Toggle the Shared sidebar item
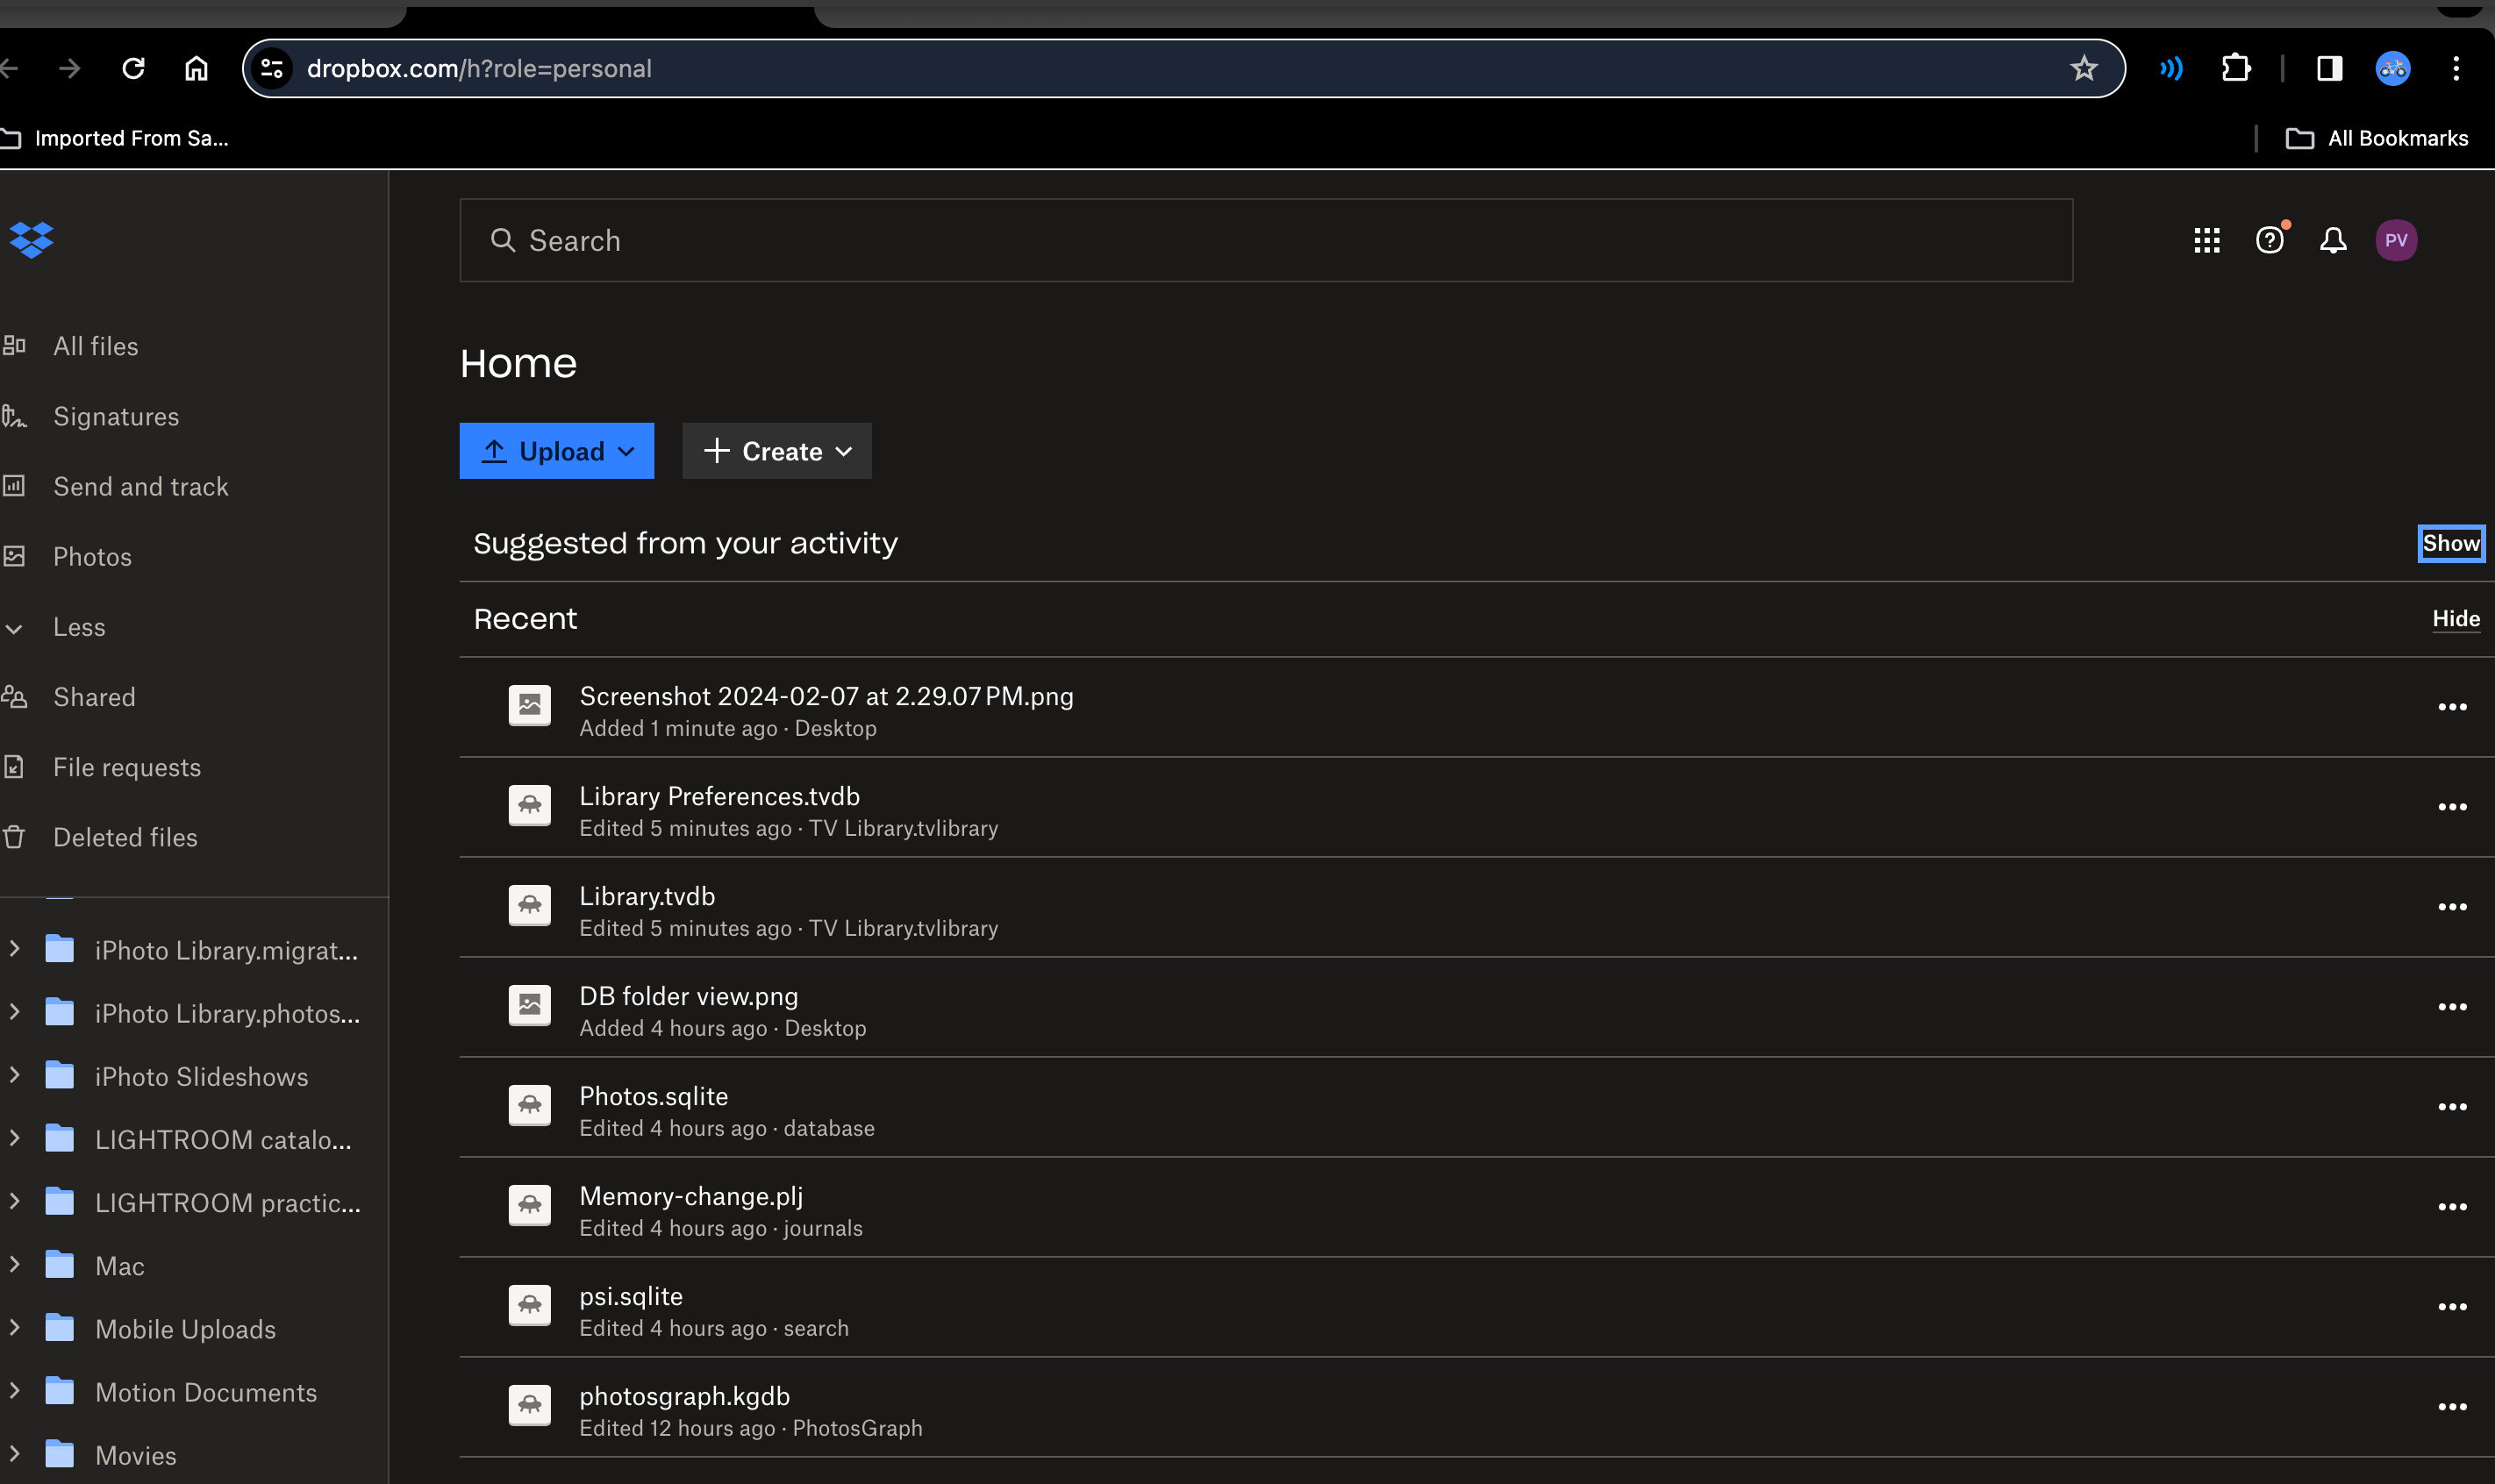The height and width of the screenshot is (1484, 2495). coord(94,696)
